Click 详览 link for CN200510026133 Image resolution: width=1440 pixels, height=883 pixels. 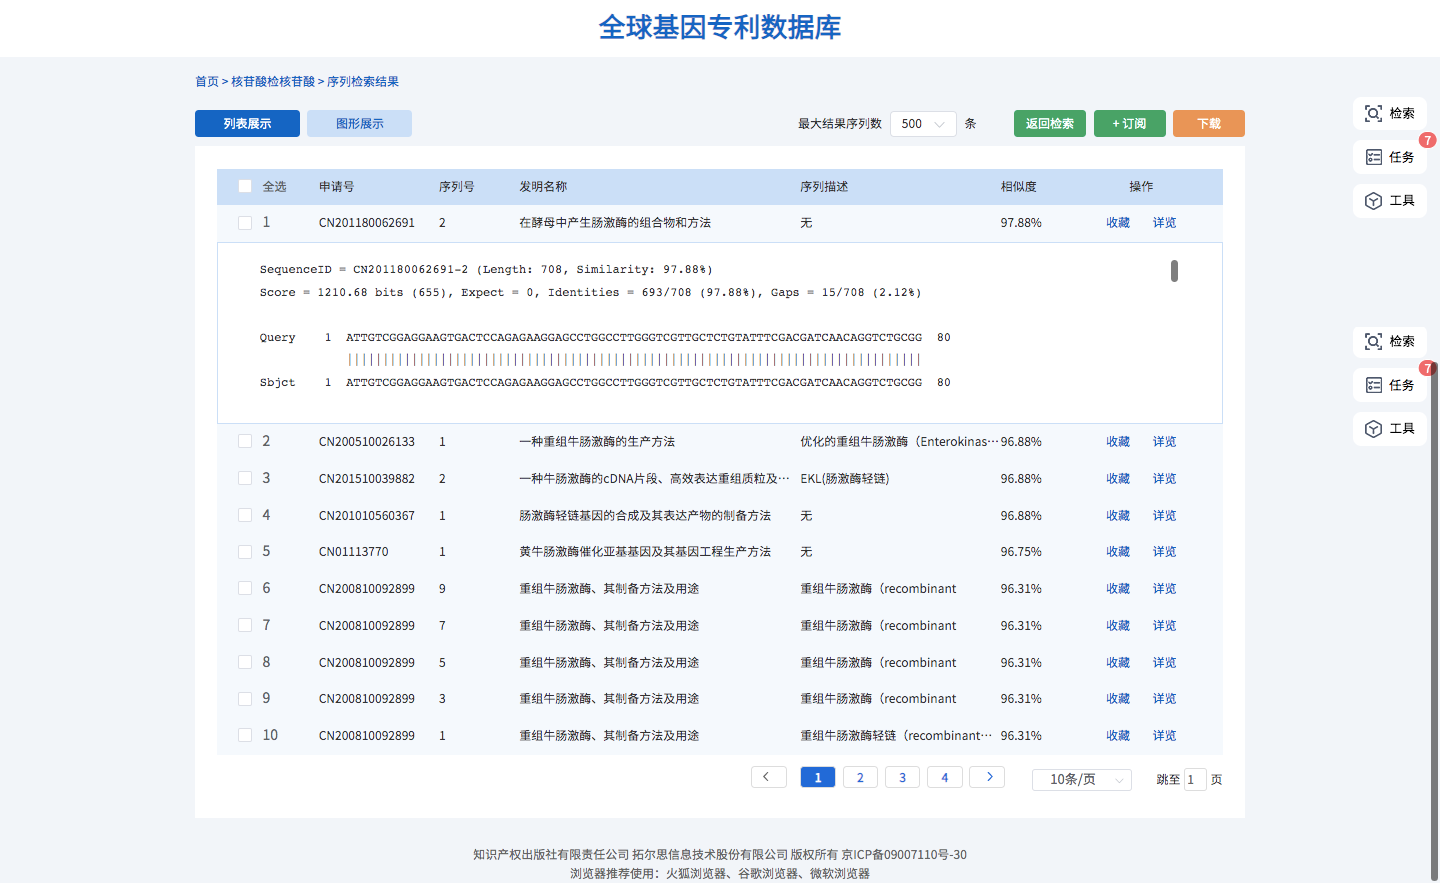click(1164, 442)
